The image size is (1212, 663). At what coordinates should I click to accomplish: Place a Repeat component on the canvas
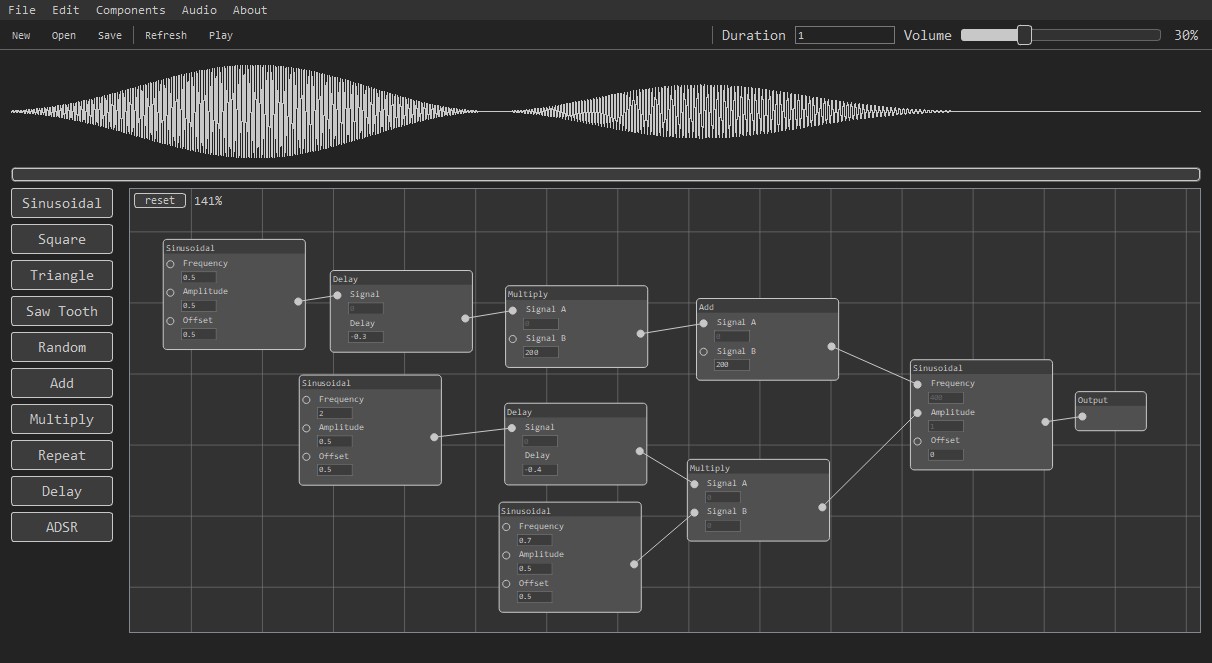[61, 455]
